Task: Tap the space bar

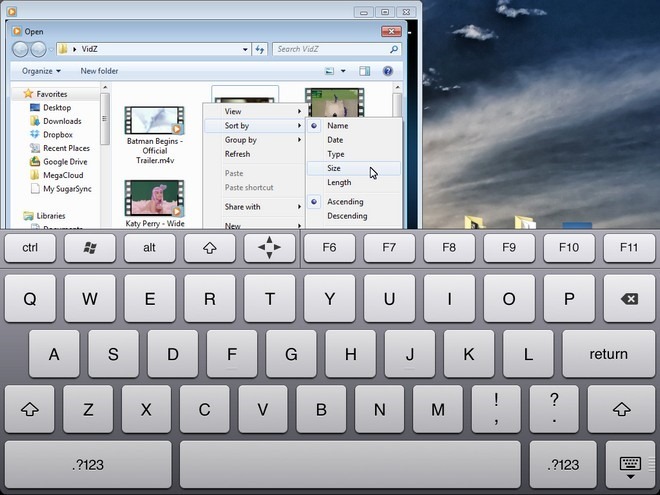Action: 350,465
